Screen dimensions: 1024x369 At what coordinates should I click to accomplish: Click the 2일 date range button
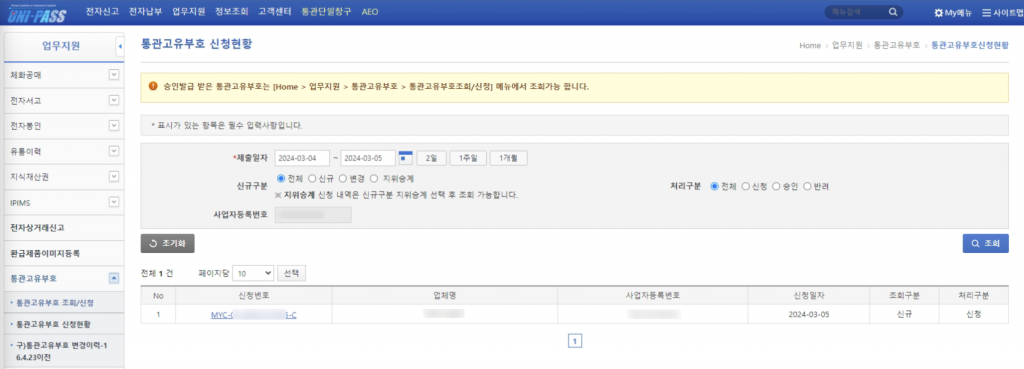pyautogui.click(x=431, y=158)
